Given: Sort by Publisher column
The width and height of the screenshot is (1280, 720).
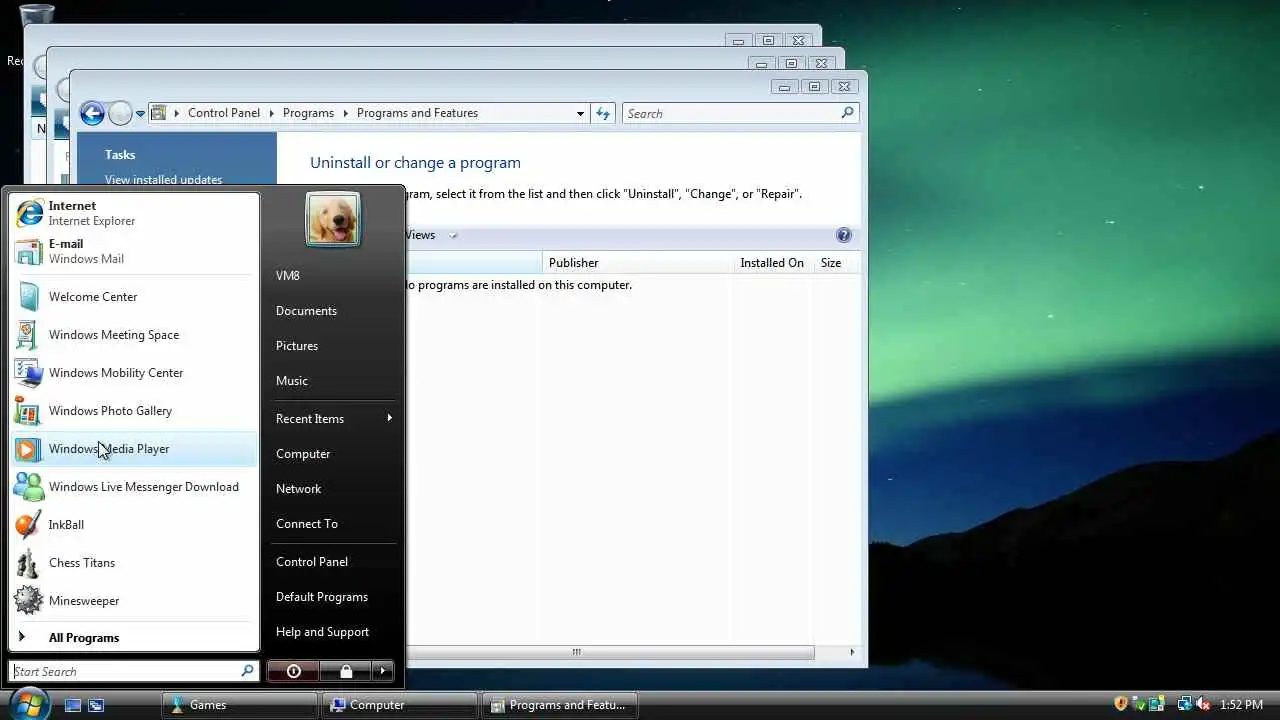Looking at the screenshot, I should pos(638,263).
